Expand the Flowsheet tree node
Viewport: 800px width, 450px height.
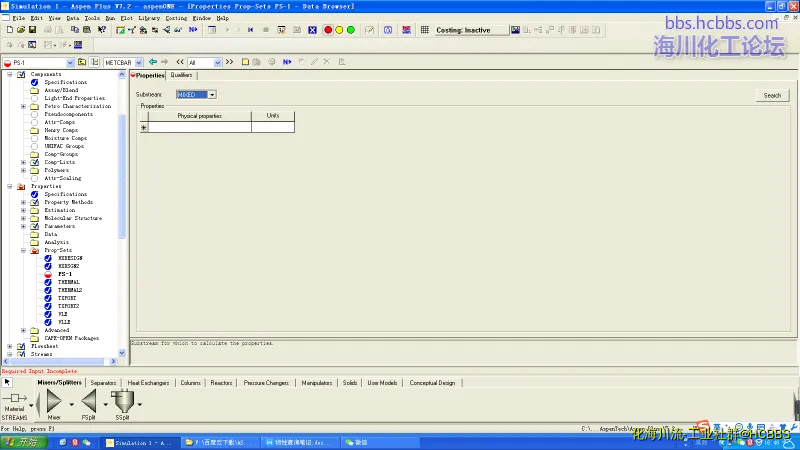[10, 346]
